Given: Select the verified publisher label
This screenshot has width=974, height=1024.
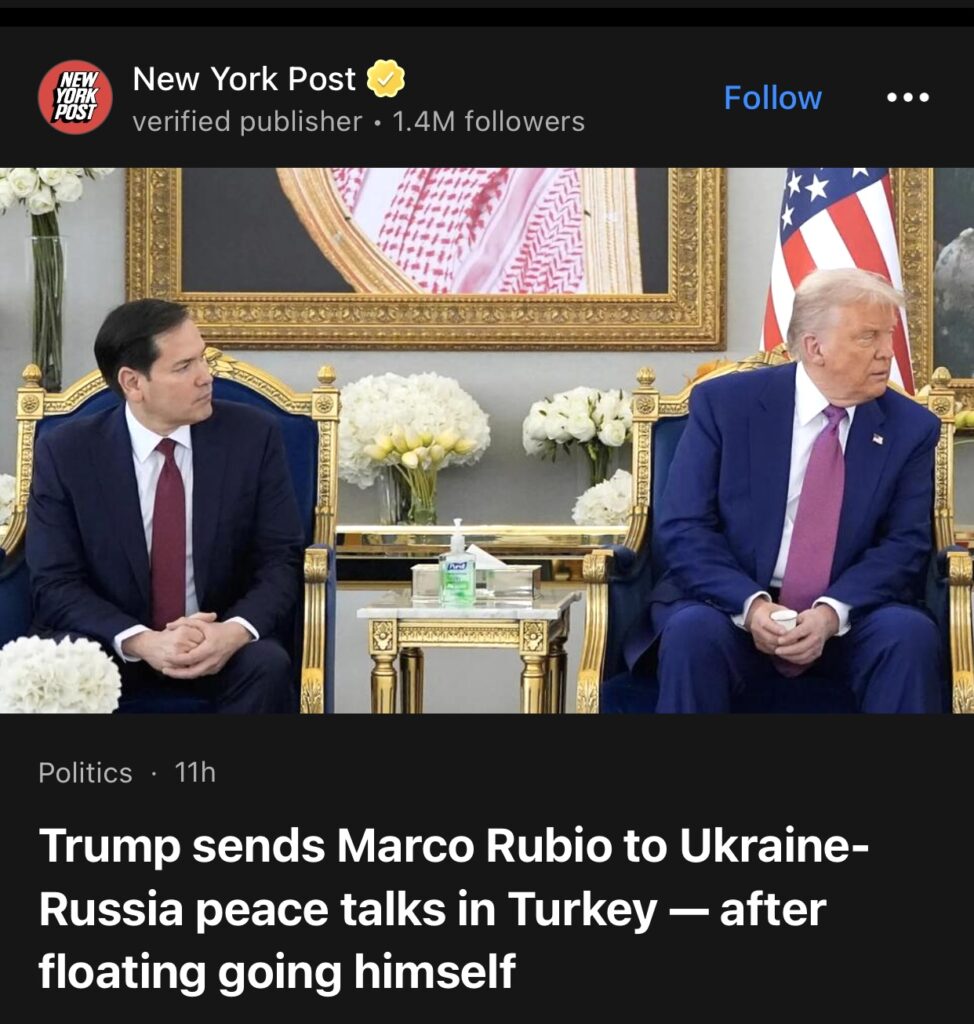Looking at the screenshot, I should [247, 121].
